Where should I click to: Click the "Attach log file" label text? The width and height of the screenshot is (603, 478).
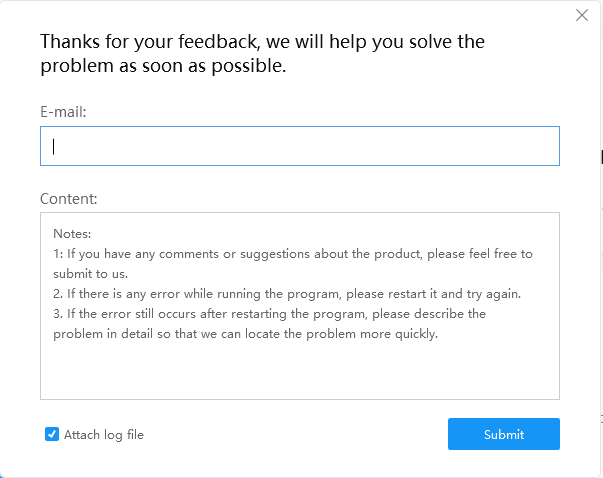tap(104, 435)
